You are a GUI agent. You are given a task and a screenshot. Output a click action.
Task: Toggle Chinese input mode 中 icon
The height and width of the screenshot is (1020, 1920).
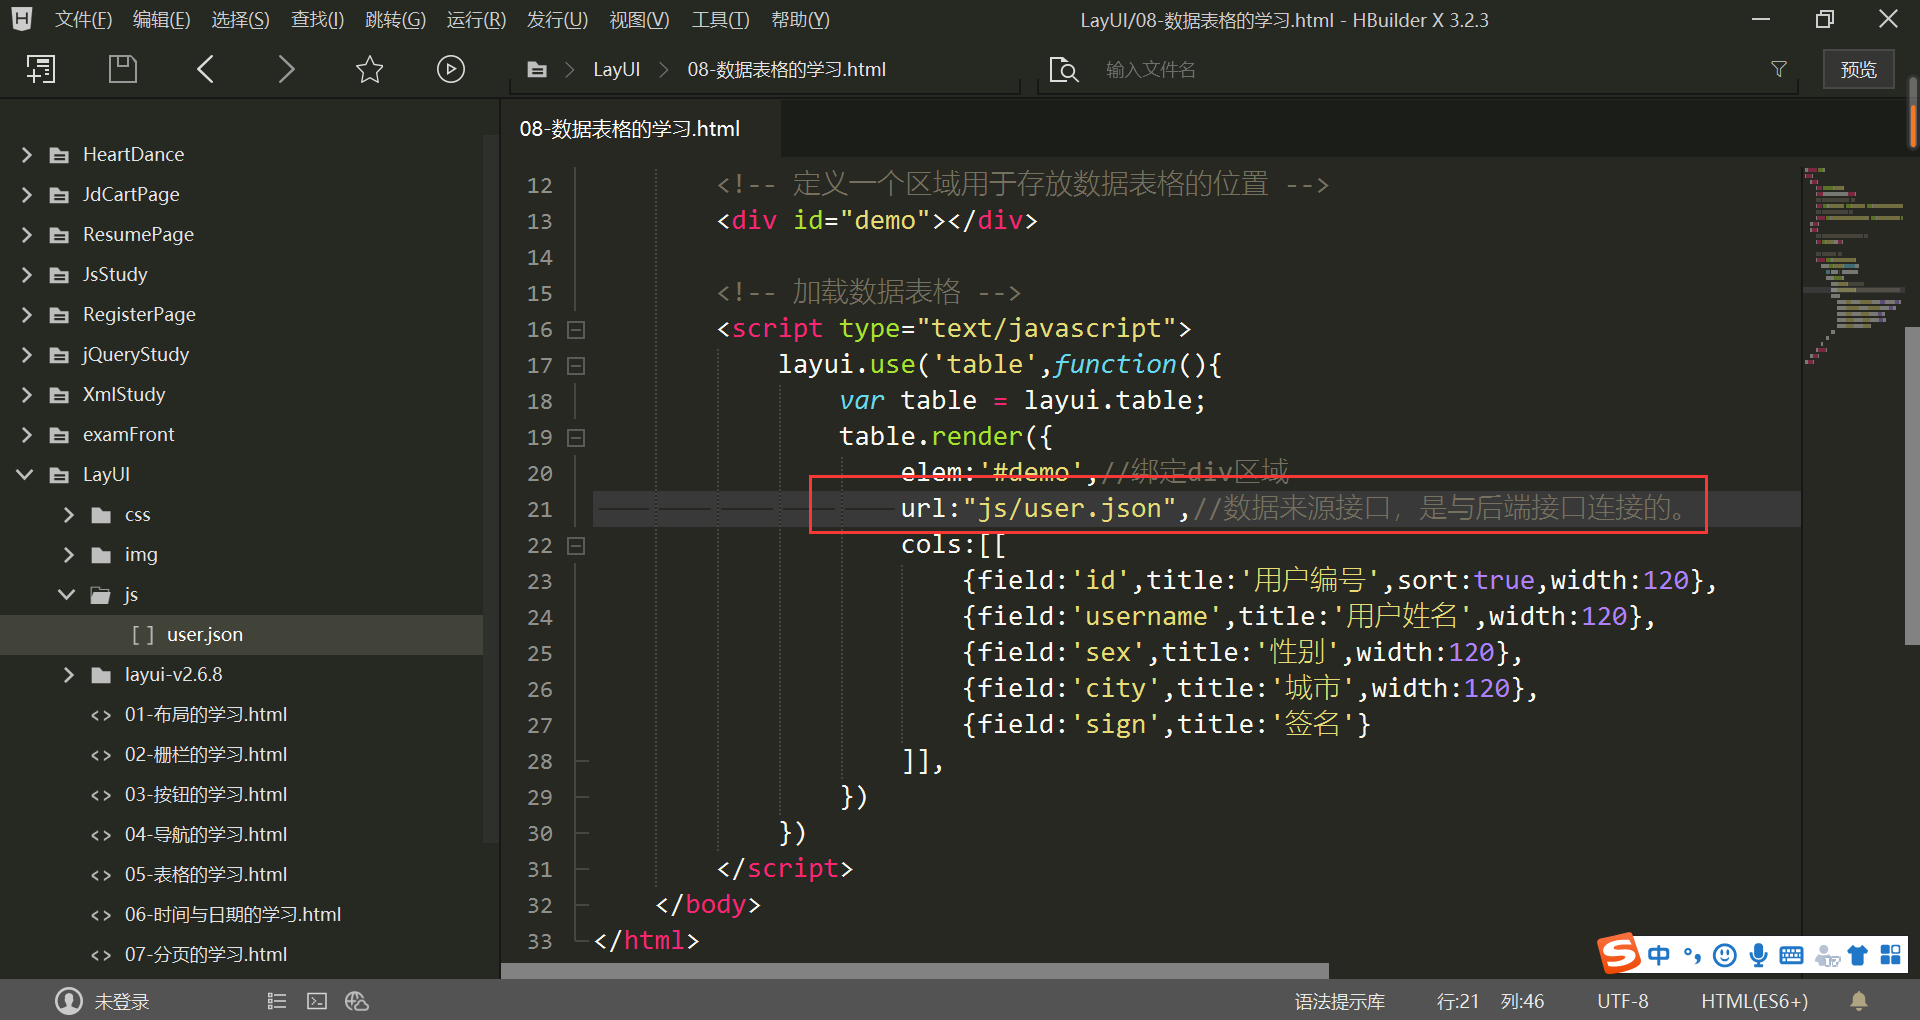(x=1659, y=955)
